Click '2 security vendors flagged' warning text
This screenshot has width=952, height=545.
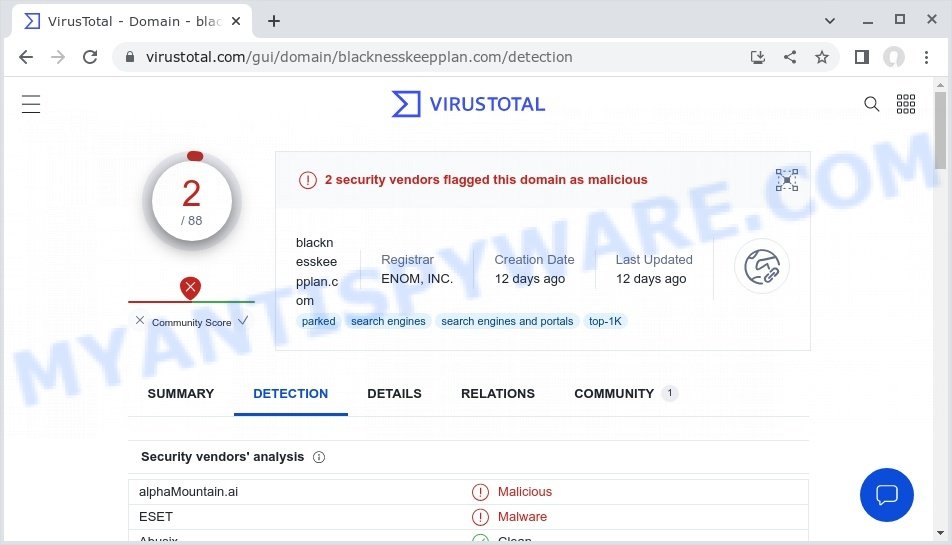(x=486, y=180)
